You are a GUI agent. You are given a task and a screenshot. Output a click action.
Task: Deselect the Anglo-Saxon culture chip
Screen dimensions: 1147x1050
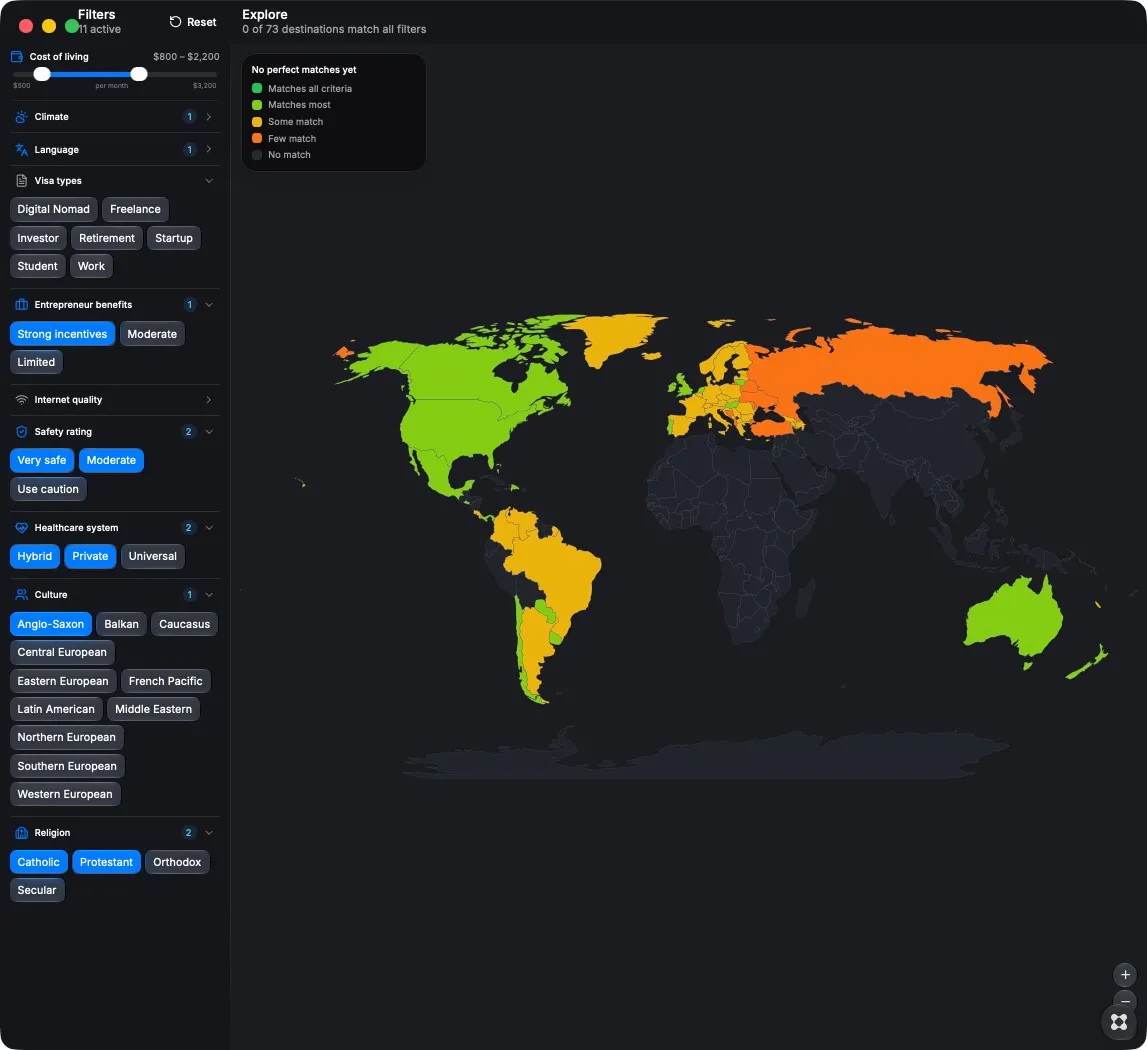click(50, 624)
